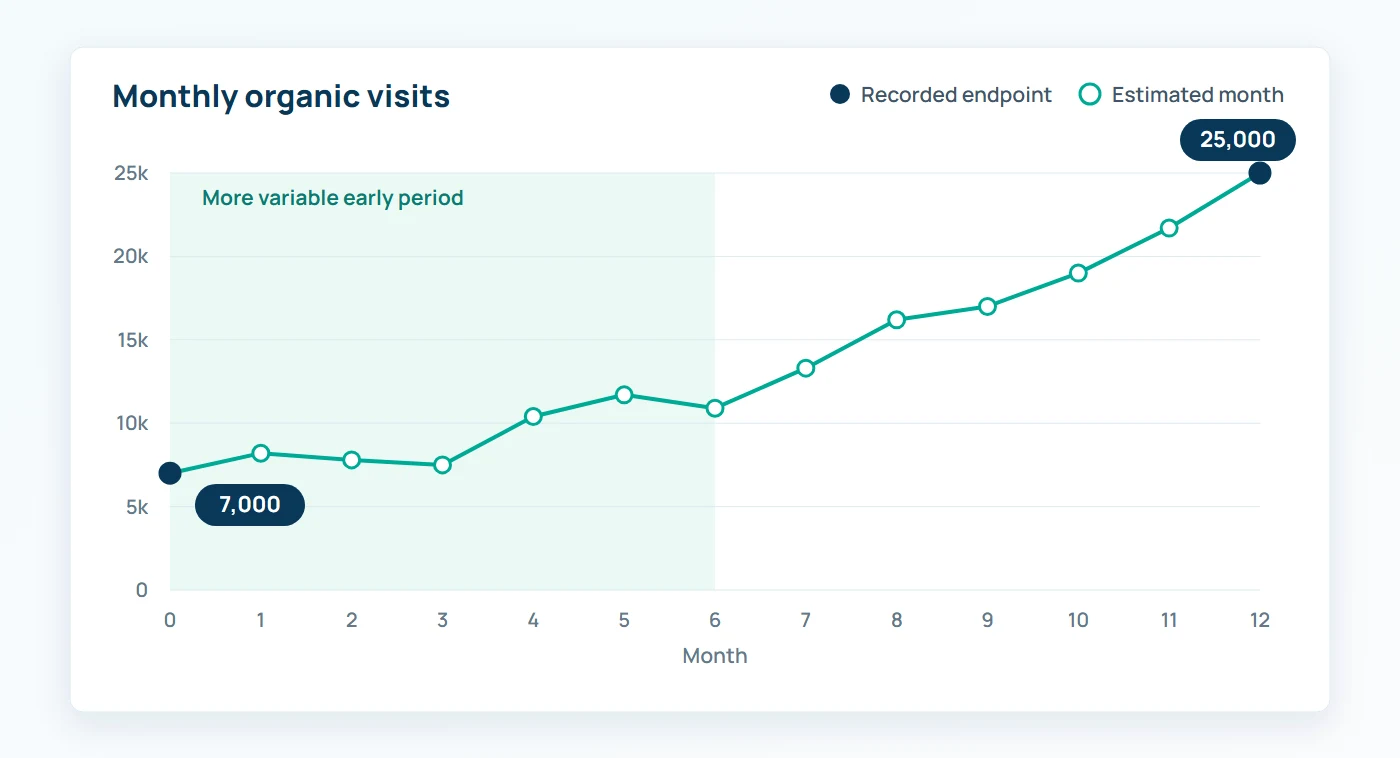Click the Monthly organic visits title

click(x=281, y=97)
